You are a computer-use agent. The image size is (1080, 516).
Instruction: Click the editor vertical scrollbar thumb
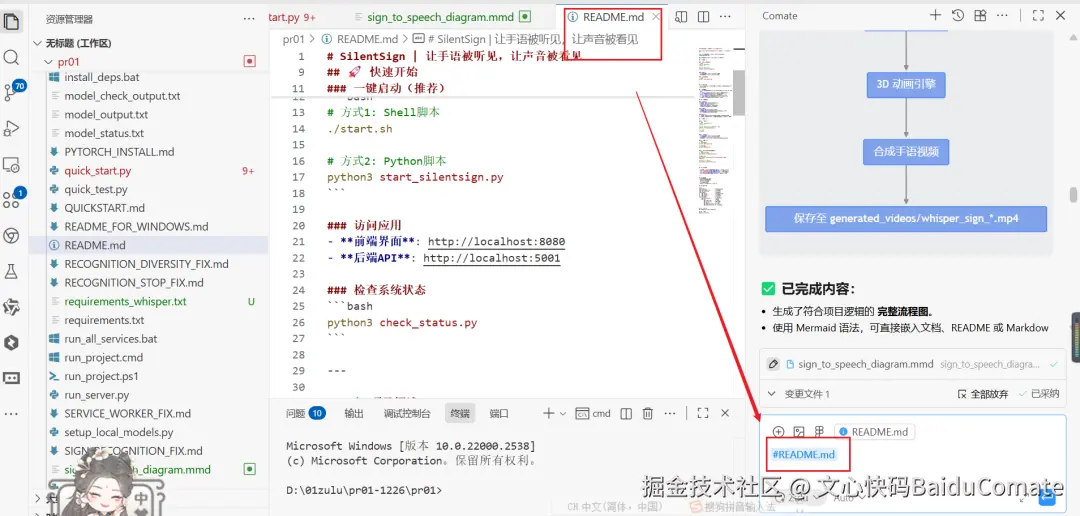click(x=738, y=93)
